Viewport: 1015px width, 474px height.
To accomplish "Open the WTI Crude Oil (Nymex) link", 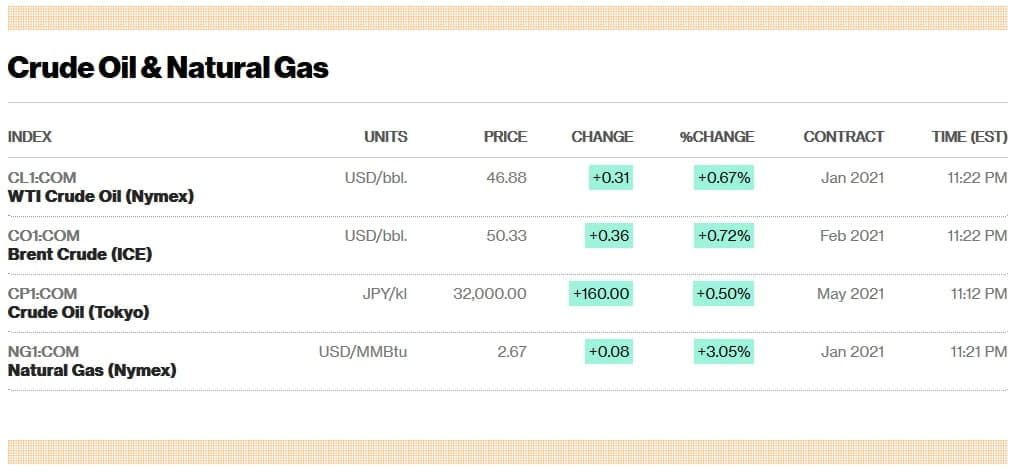I will [101, 196].
